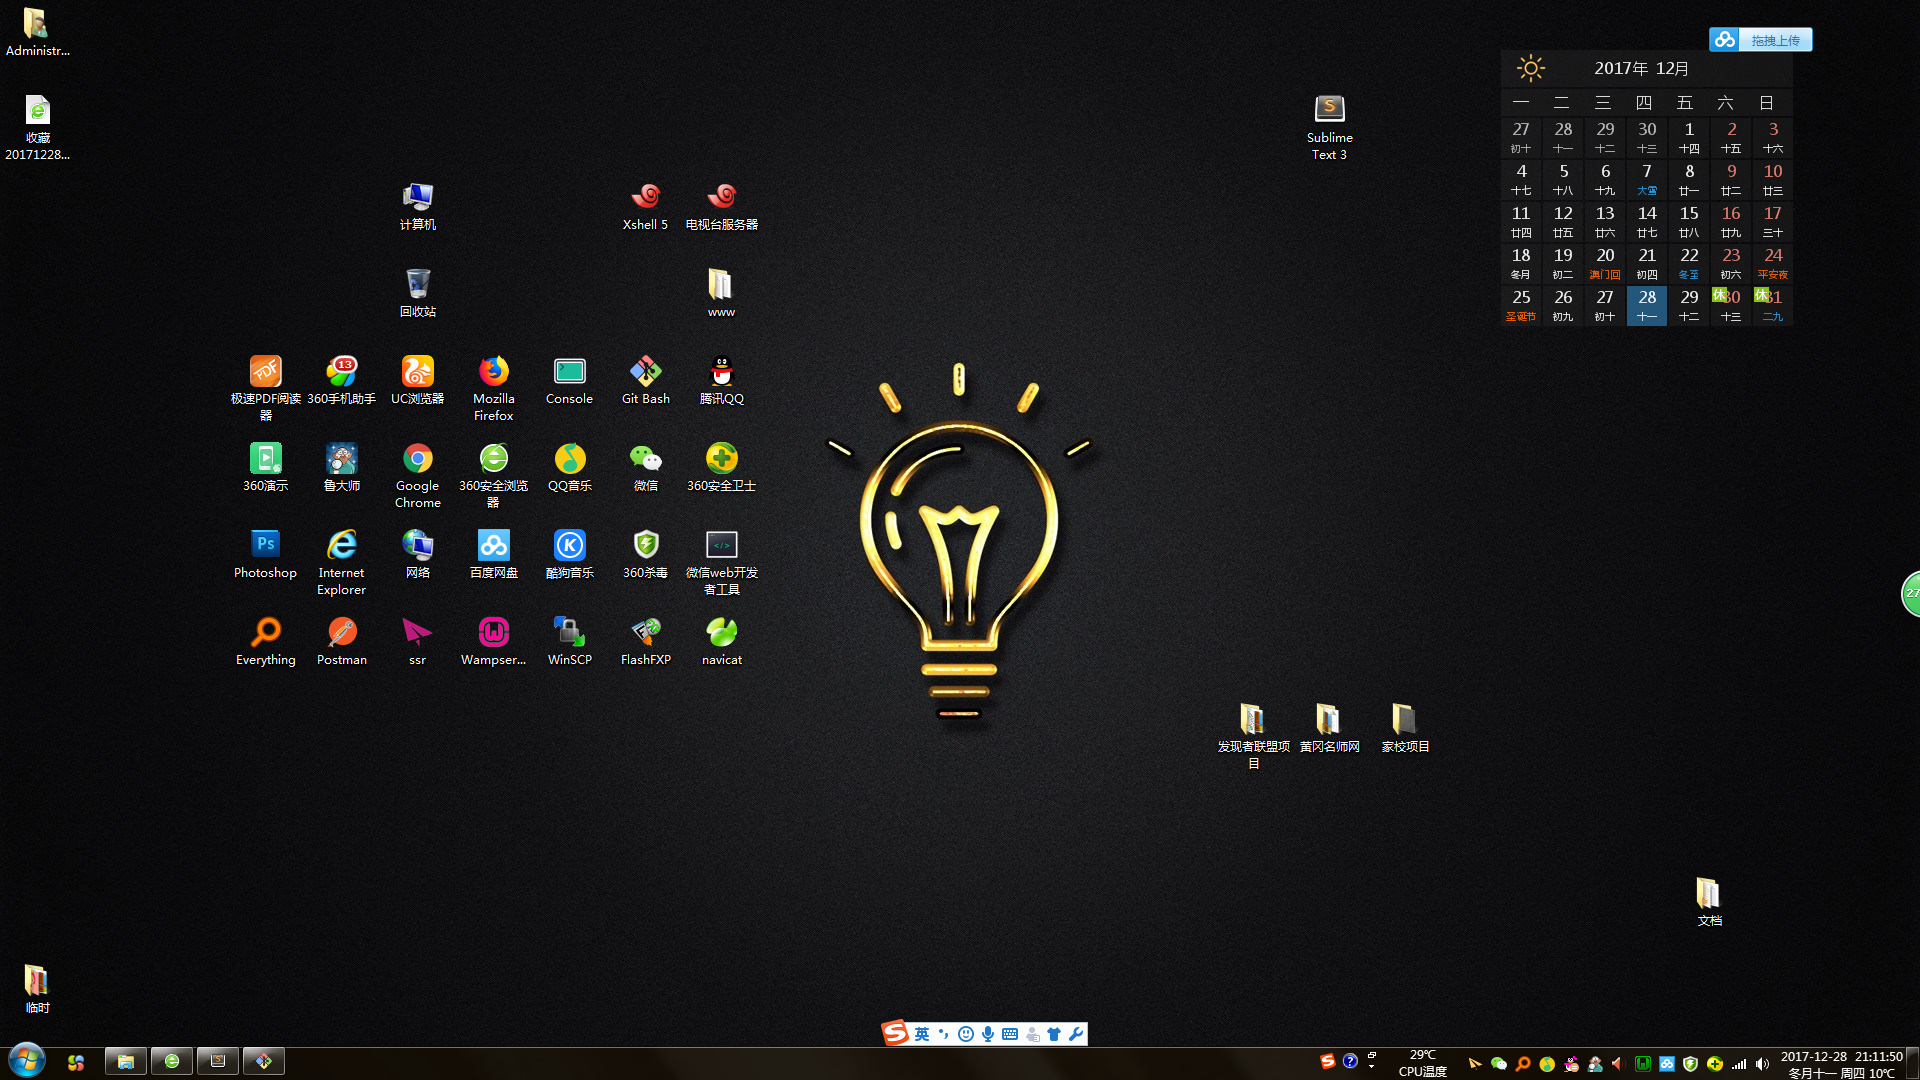This screenshot has width=1920, height=1080.
Task: Click the 拖拽上传 Baidu upload button
Action: click(1760, 39)
